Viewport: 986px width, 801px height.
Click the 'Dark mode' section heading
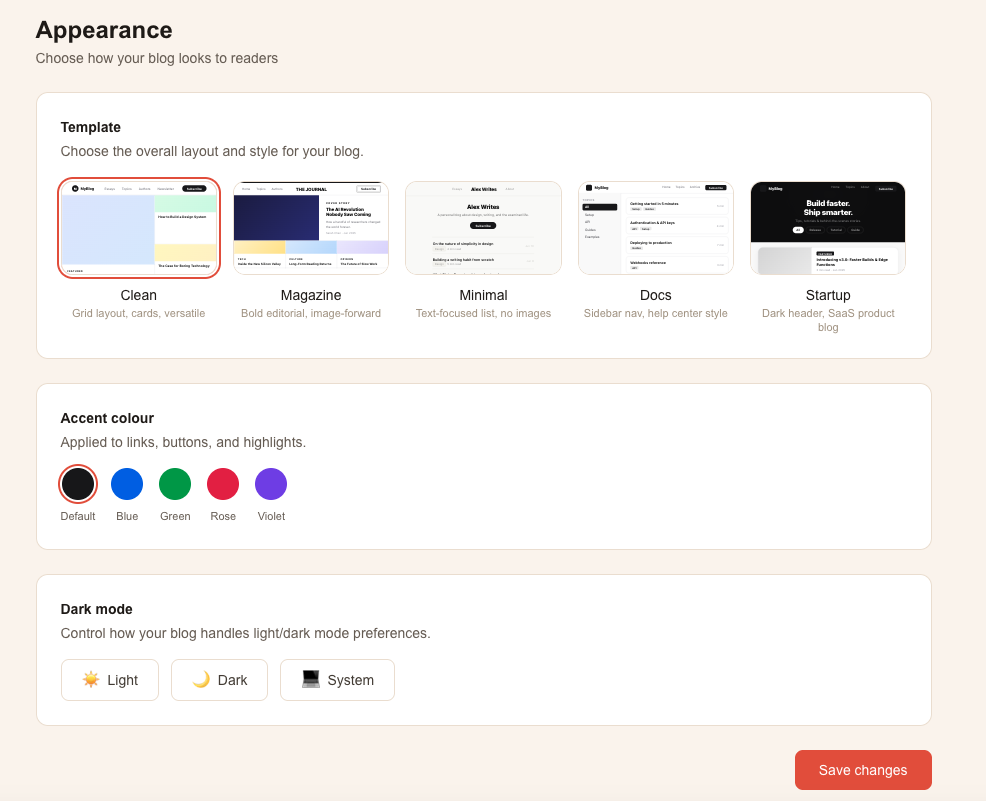(x=97, y=609)
